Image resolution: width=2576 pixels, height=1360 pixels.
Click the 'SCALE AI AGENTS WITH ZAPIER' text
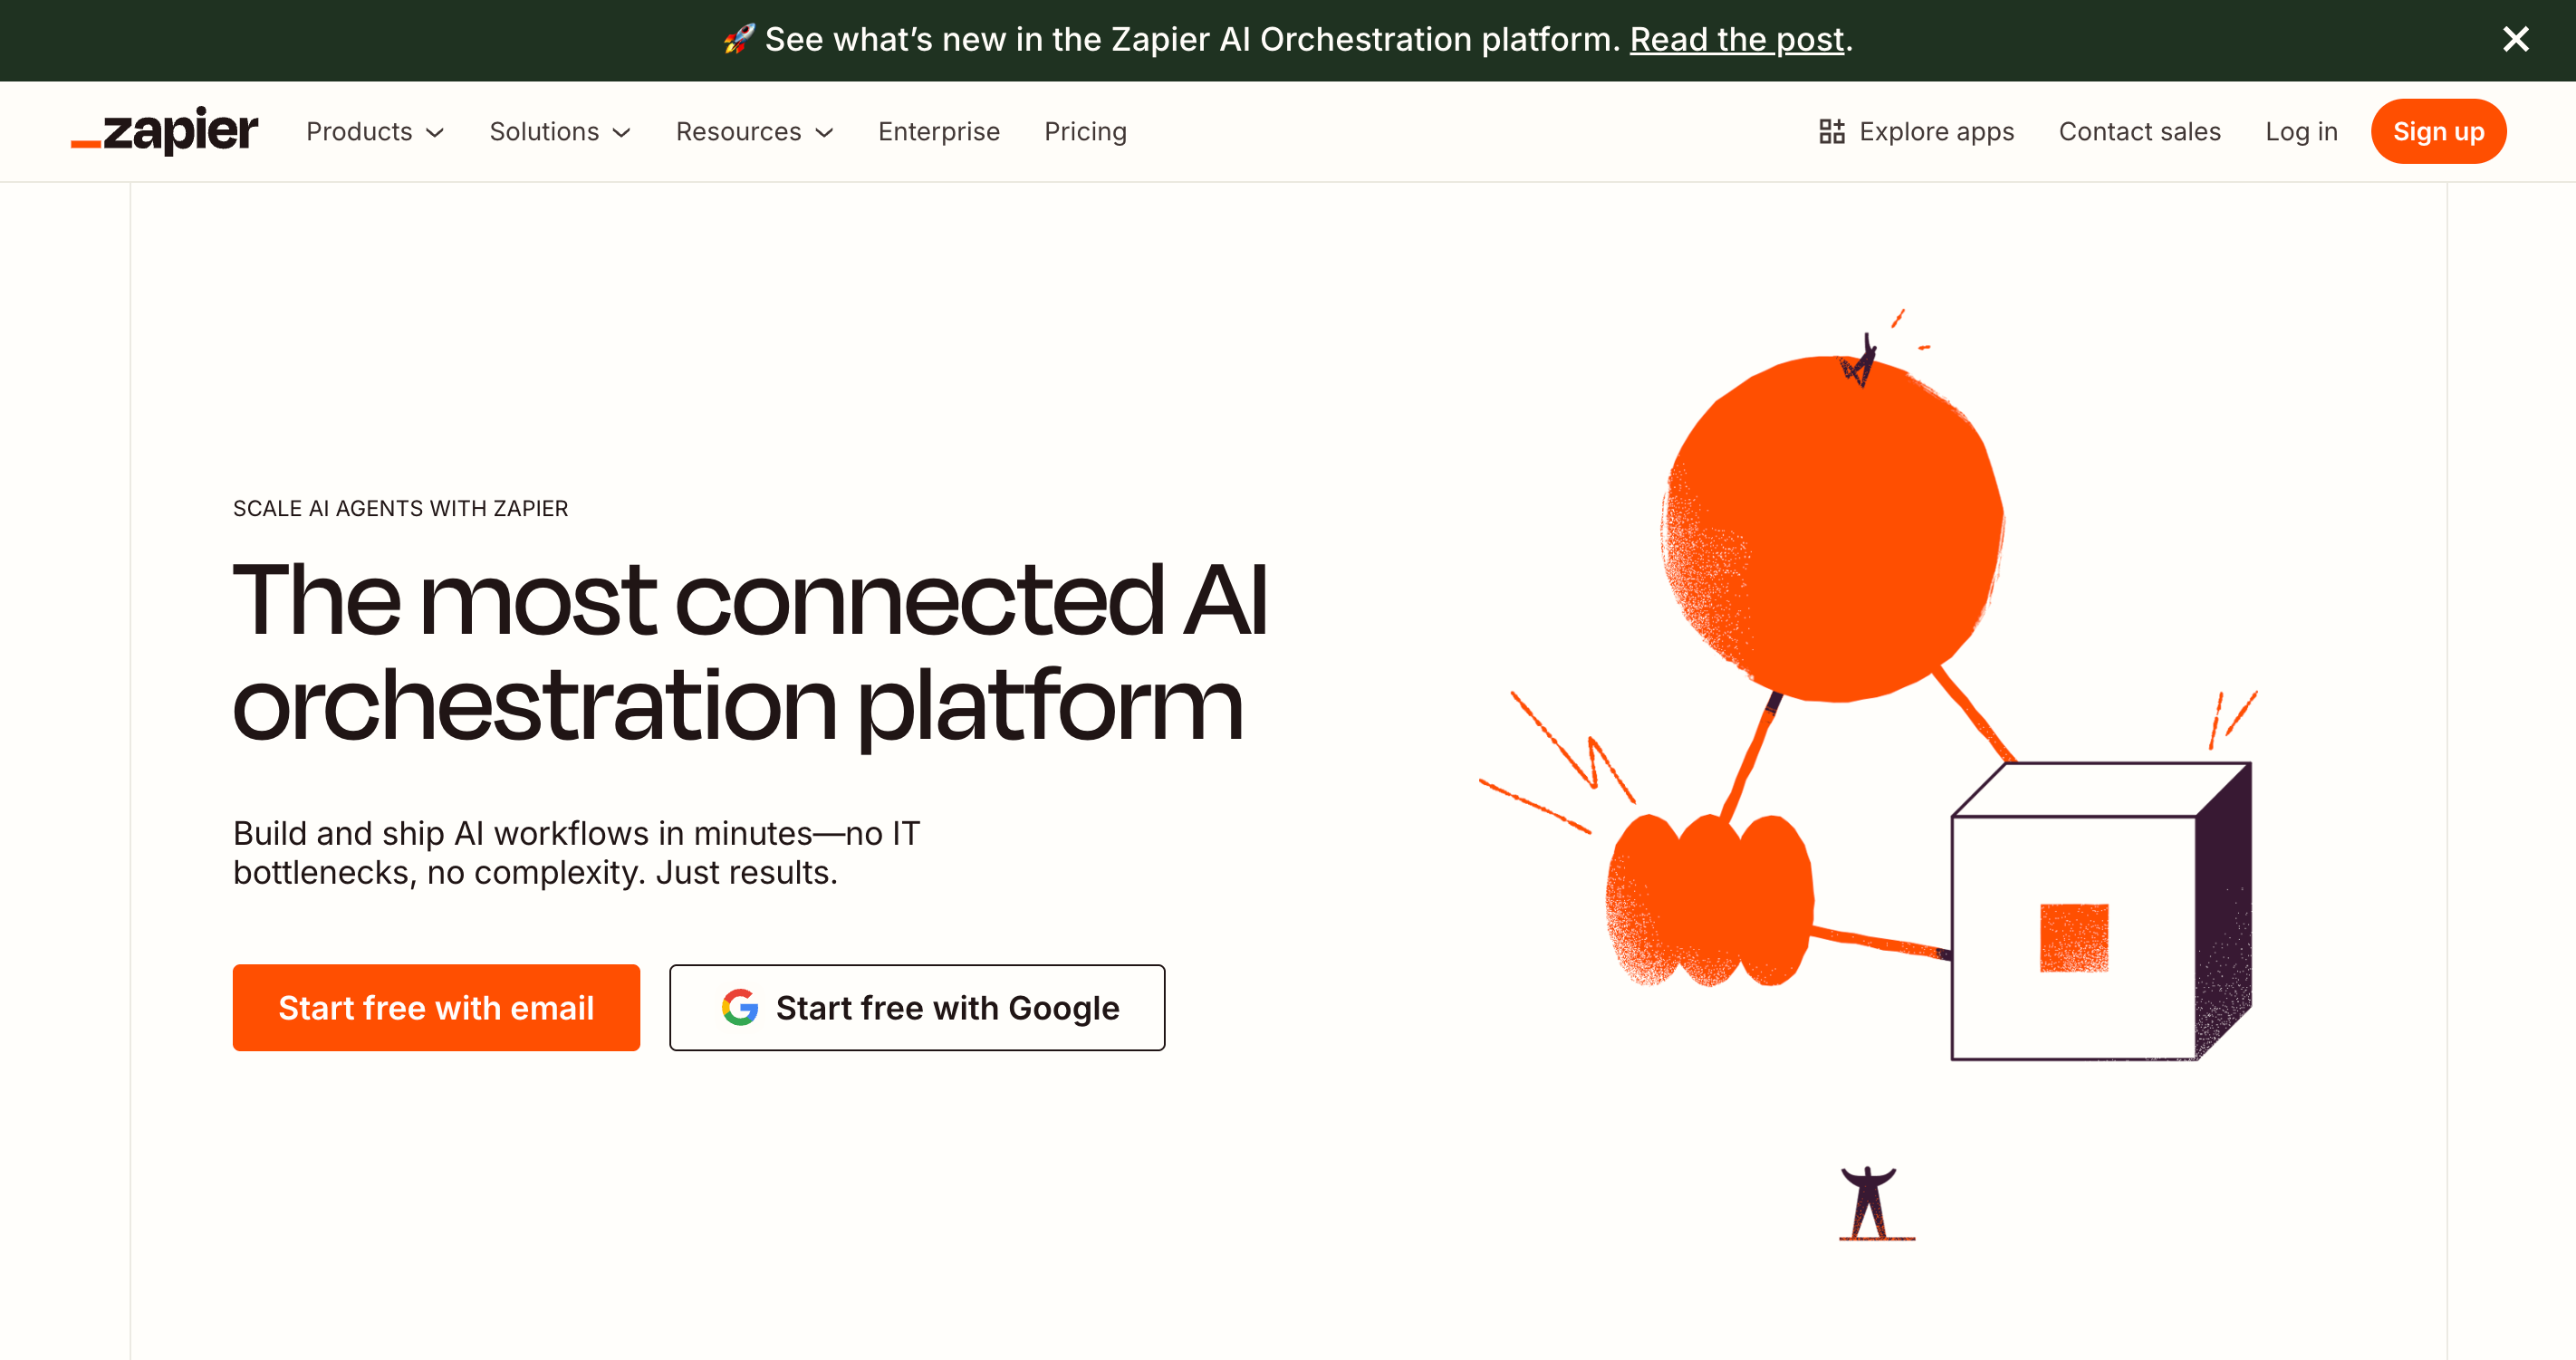tap(400, 508)
